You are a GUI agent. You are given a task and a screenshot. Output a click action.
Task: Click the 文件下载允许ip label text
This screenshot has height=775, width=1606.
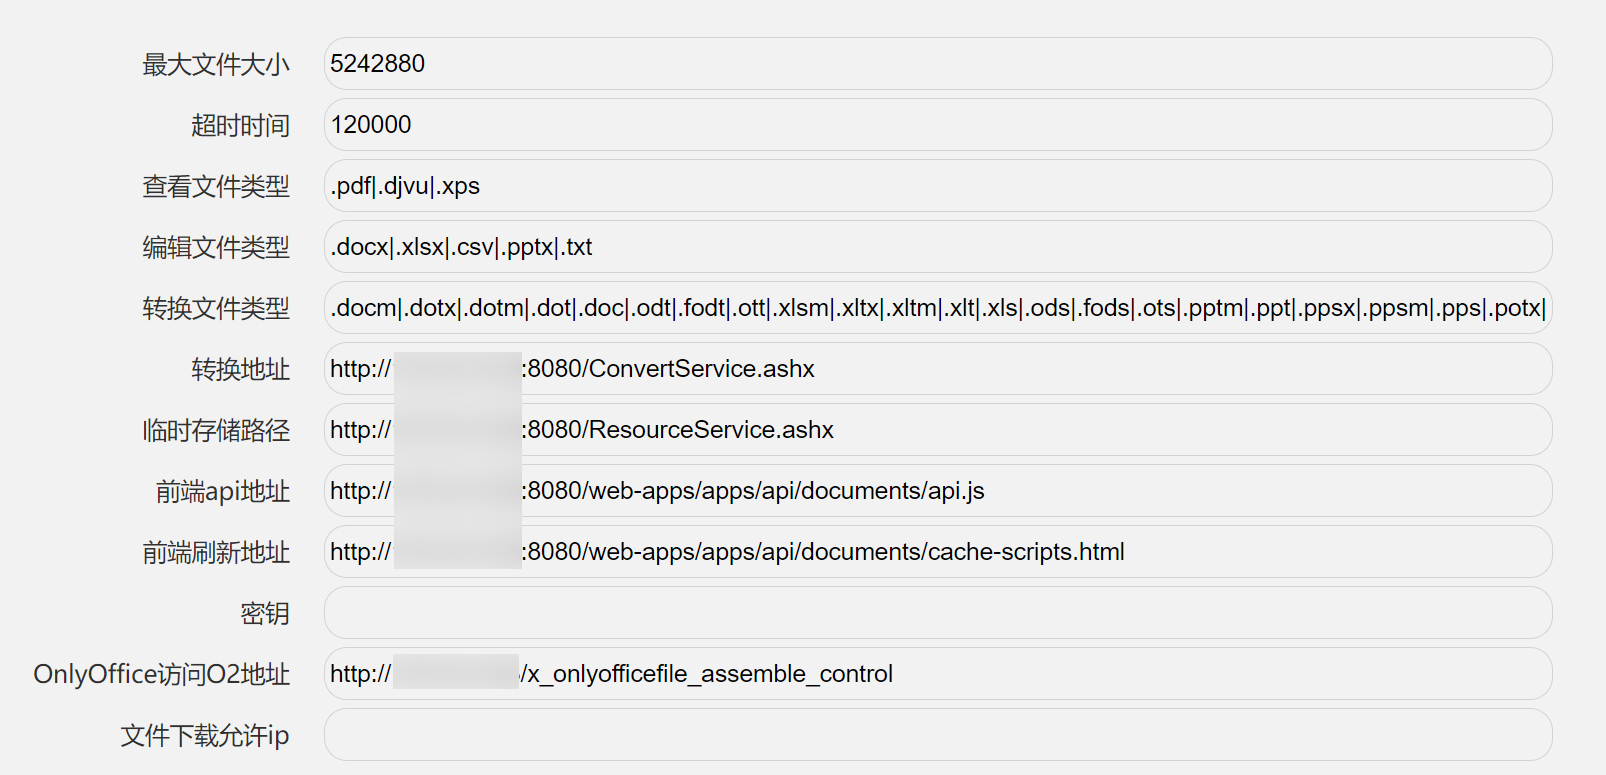[x=205, y=736]
